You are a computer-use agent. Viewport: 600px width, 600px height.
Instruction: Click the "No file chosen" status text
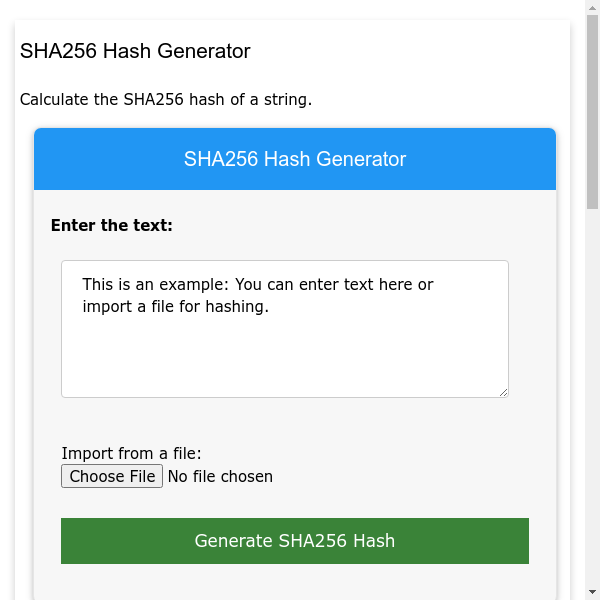click(220, 476)
